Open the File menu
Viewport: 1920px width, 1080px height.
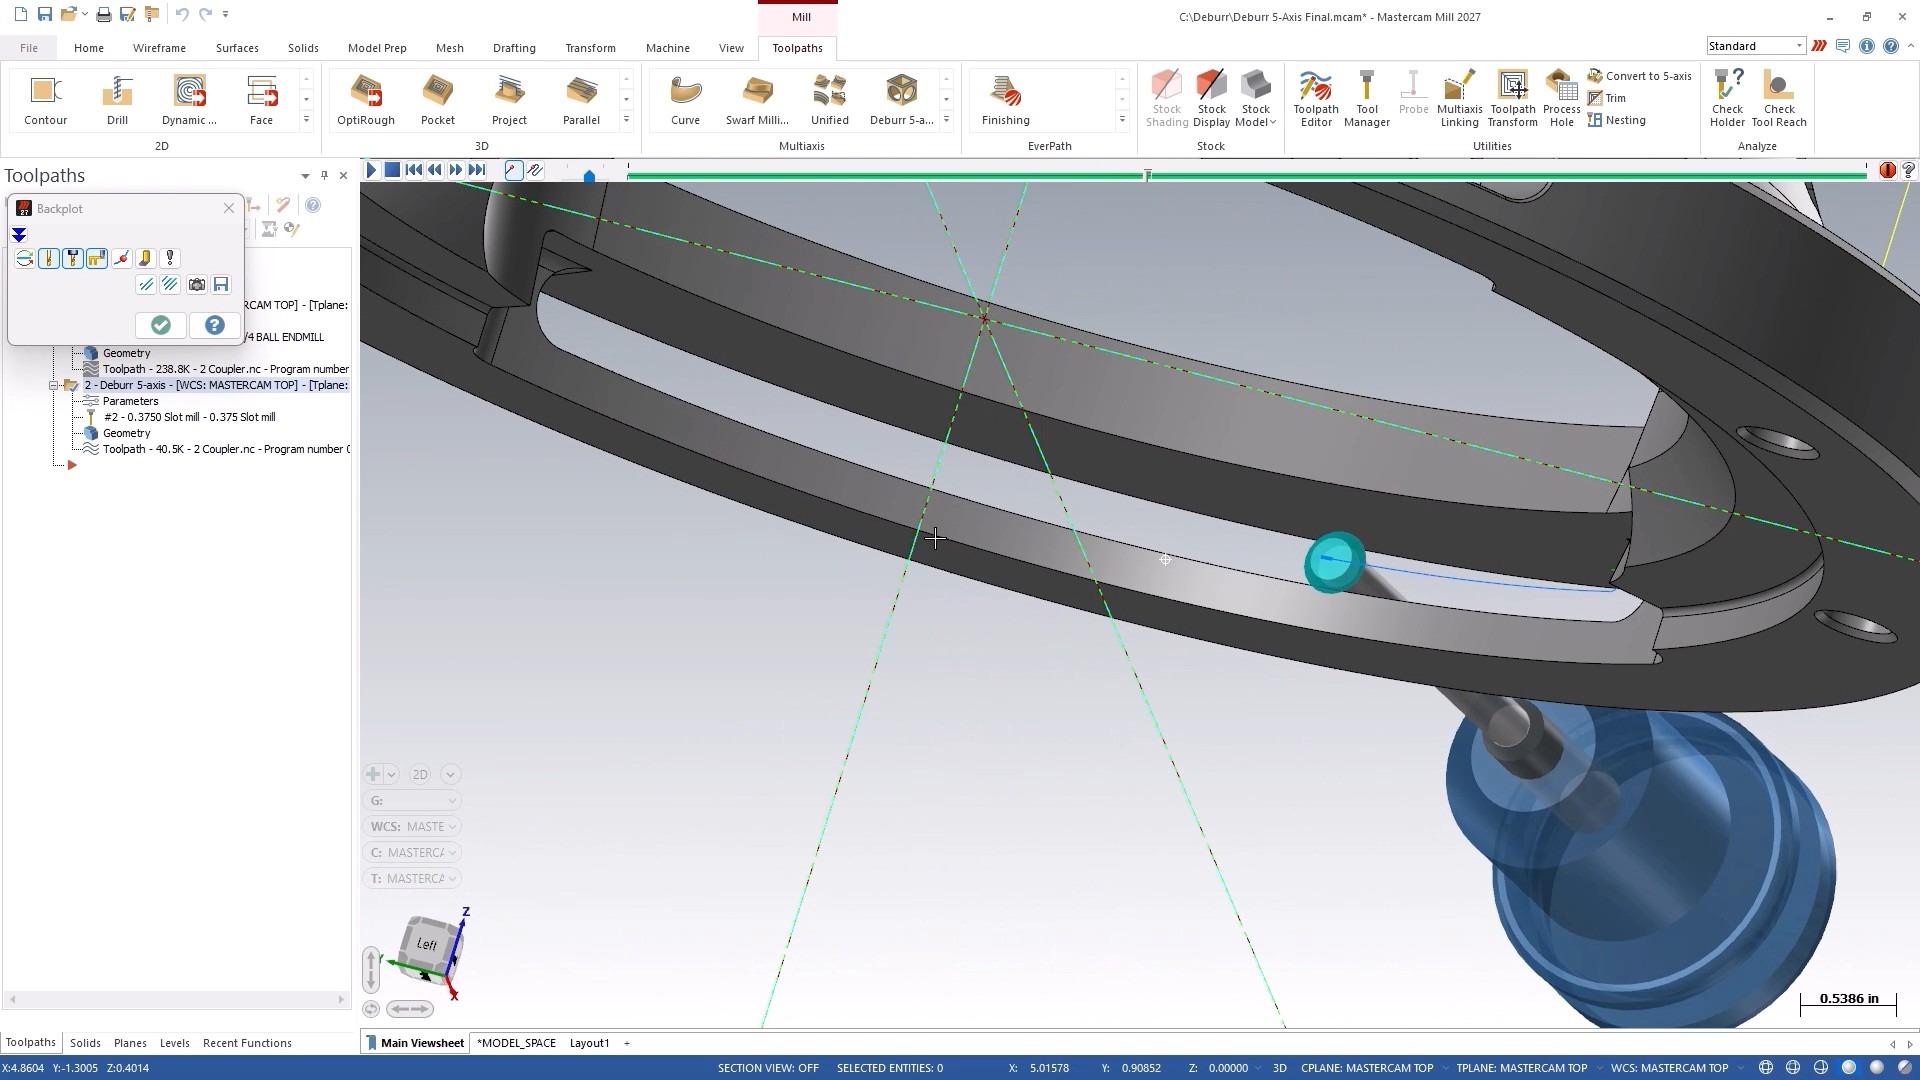coord(29,48)
